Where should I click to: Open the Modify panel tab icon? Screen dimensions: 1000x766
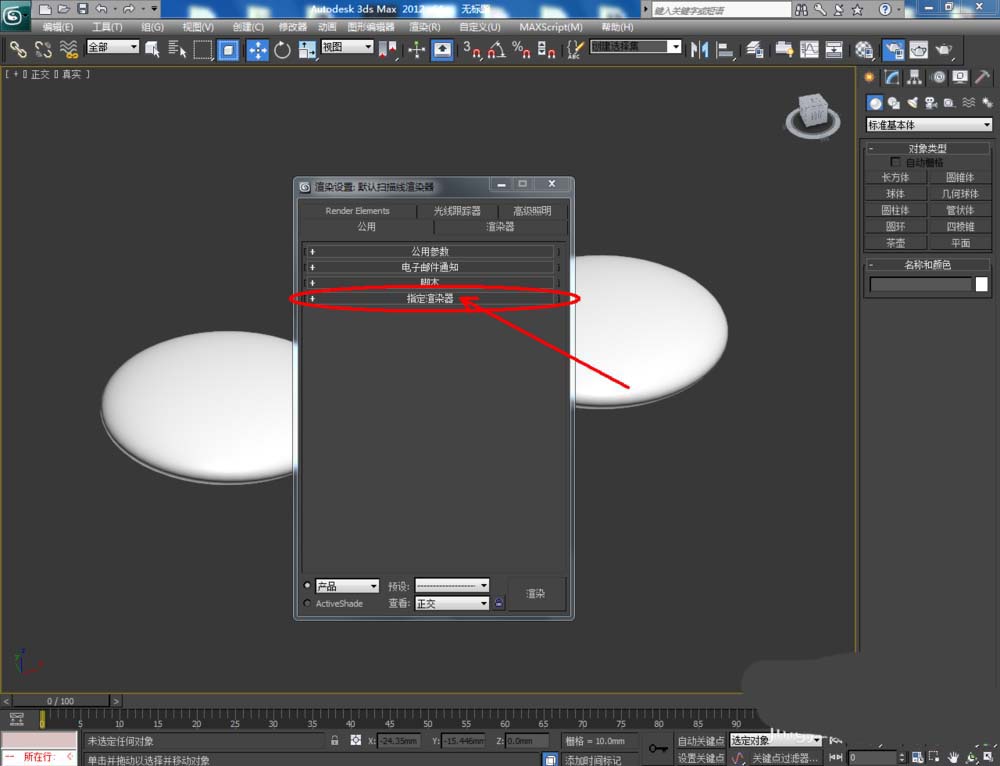(x=892, y=78)
